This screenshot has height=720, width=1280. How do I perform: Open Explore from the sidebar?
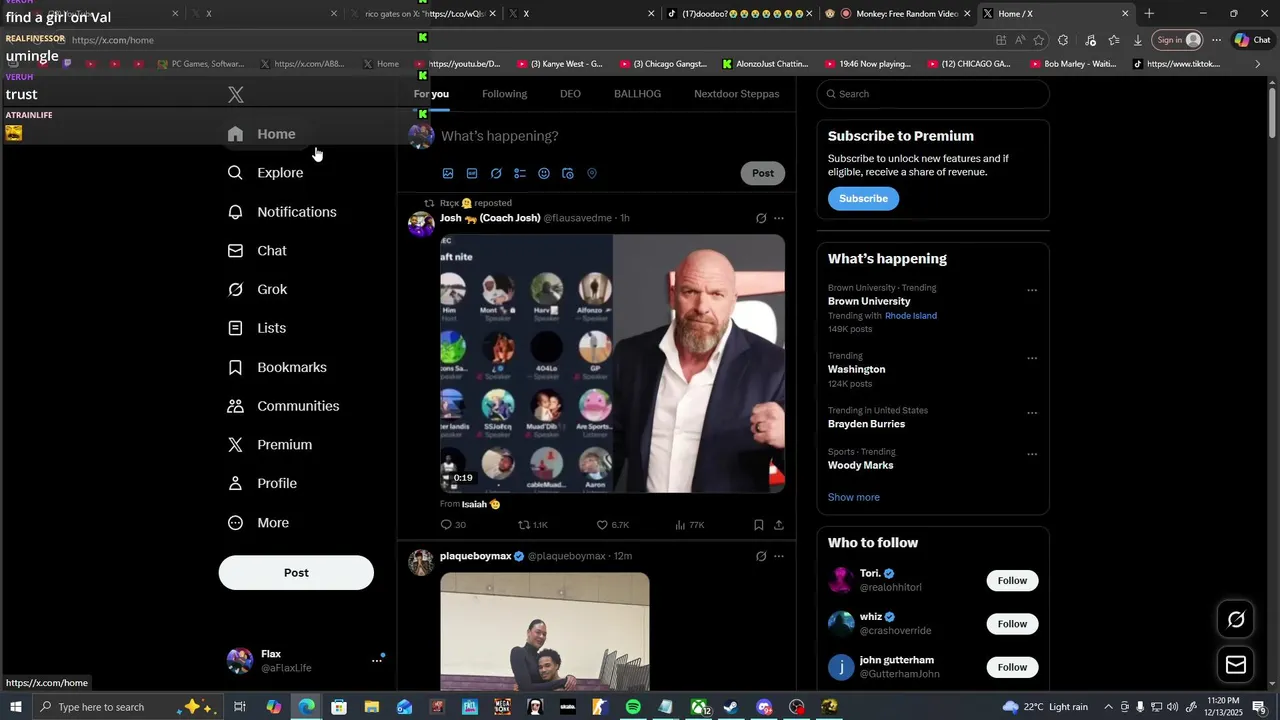point(266,173)
